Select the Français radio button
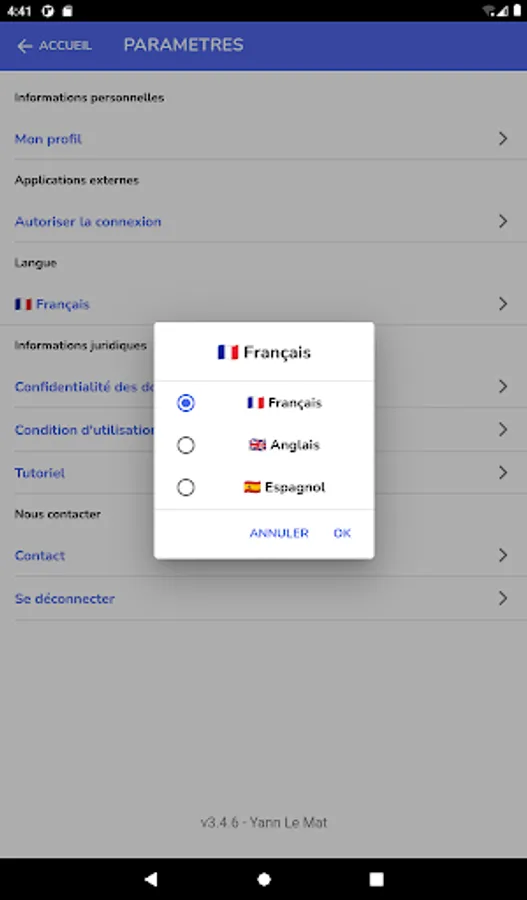Screen dimensions: 527x900 click(185, 403)
